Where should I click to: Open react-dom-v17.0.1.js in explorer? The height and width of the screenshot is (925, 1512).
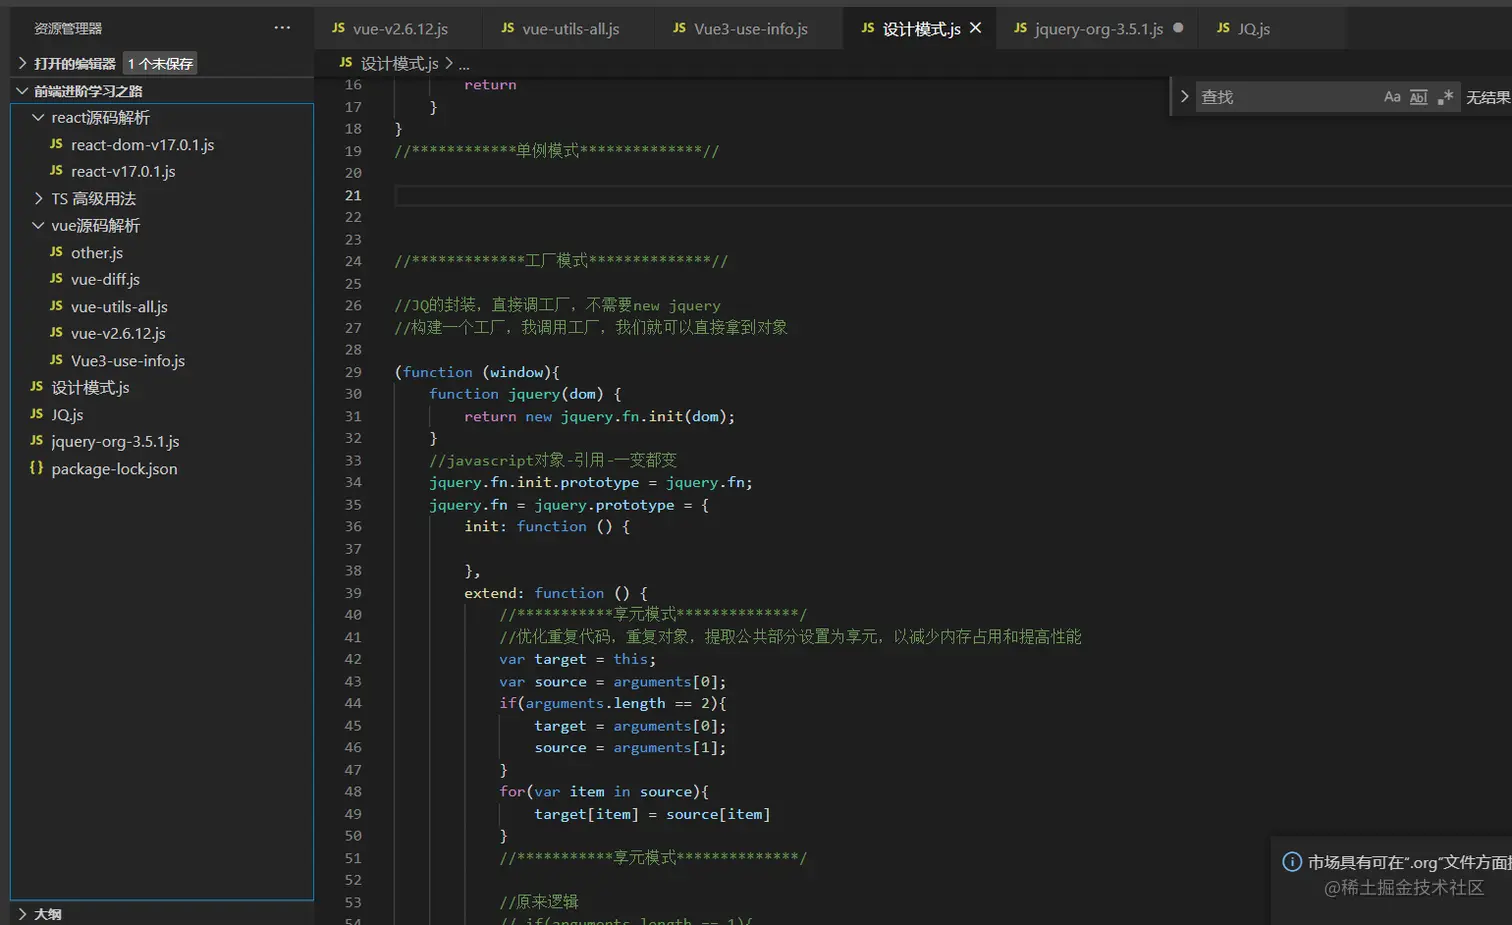click(142, 145)
